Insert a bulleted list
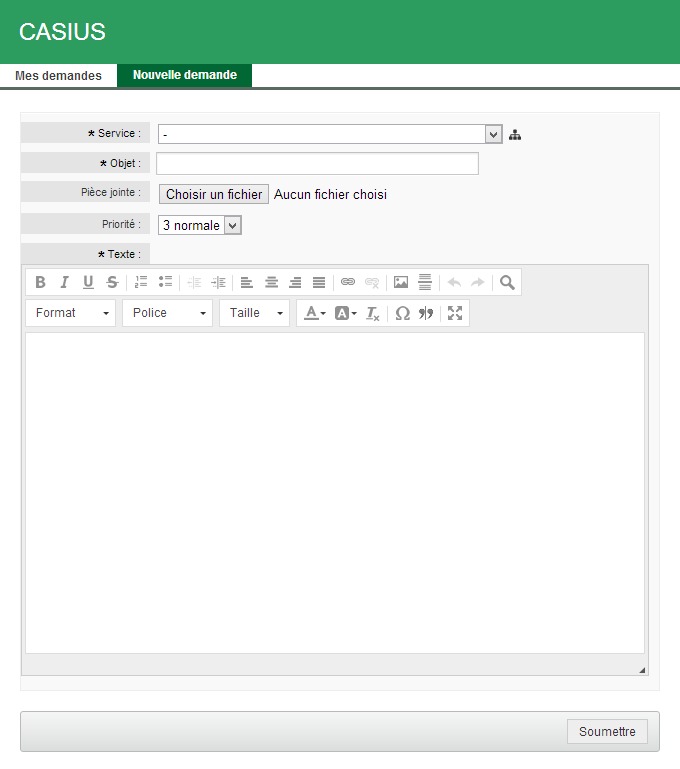 click(165, 283)
